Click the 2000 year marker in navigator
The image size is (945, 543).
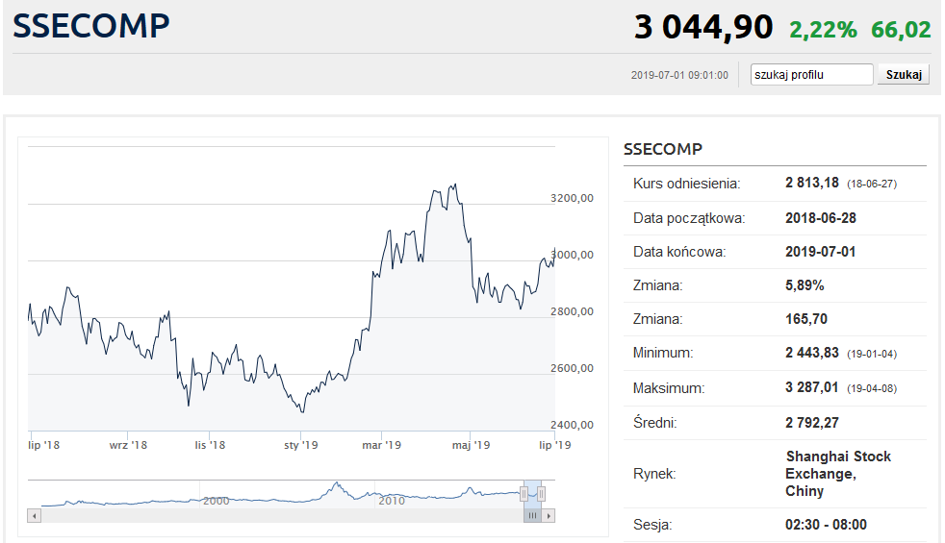point(216,501)
